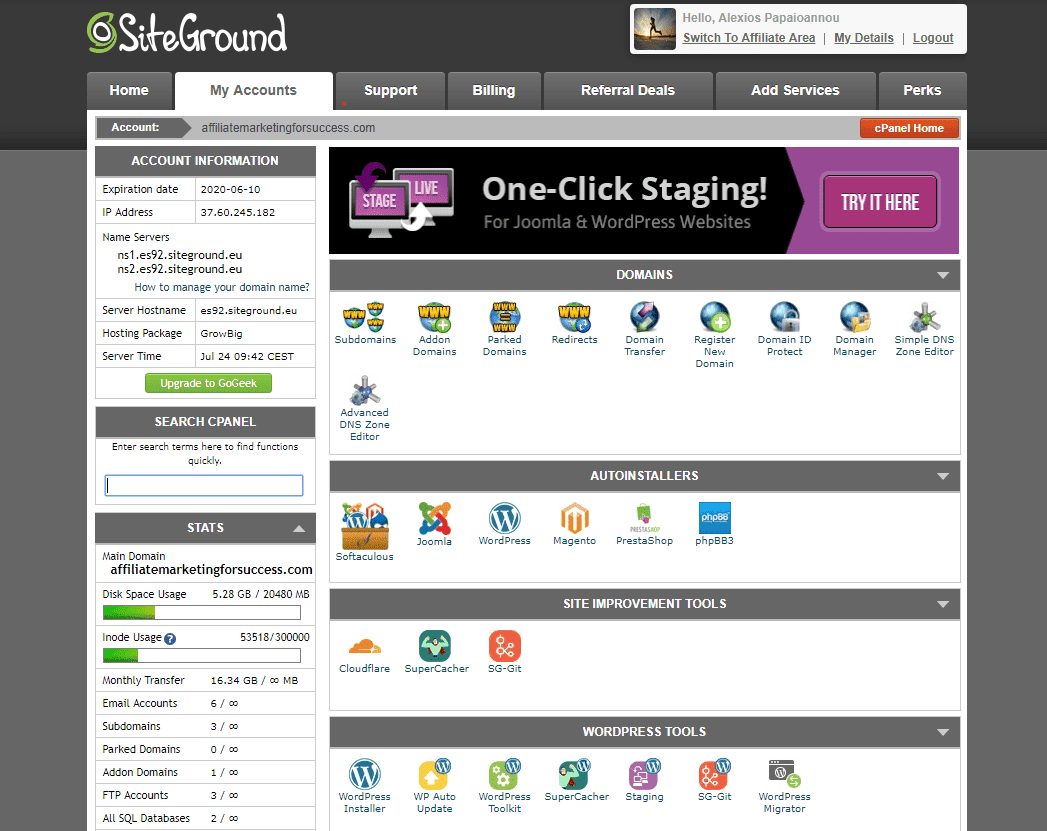This screenshot has height=831, width=1047.
Task: Launch the PrestaShop autoinstaller
Action: click(x=644, y=525)
